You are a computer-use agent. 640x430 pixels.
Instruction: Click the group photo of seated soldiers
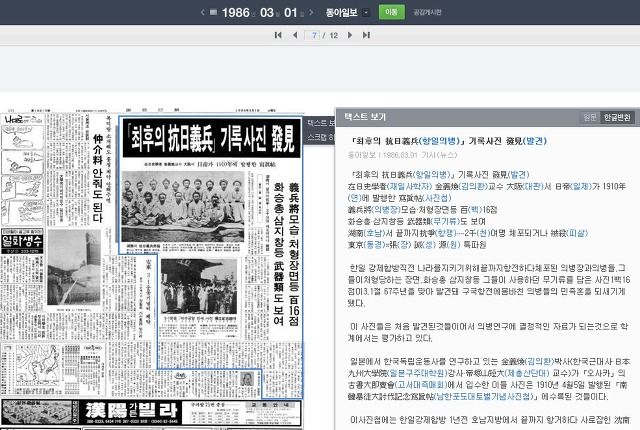click(x=183, y=206)
